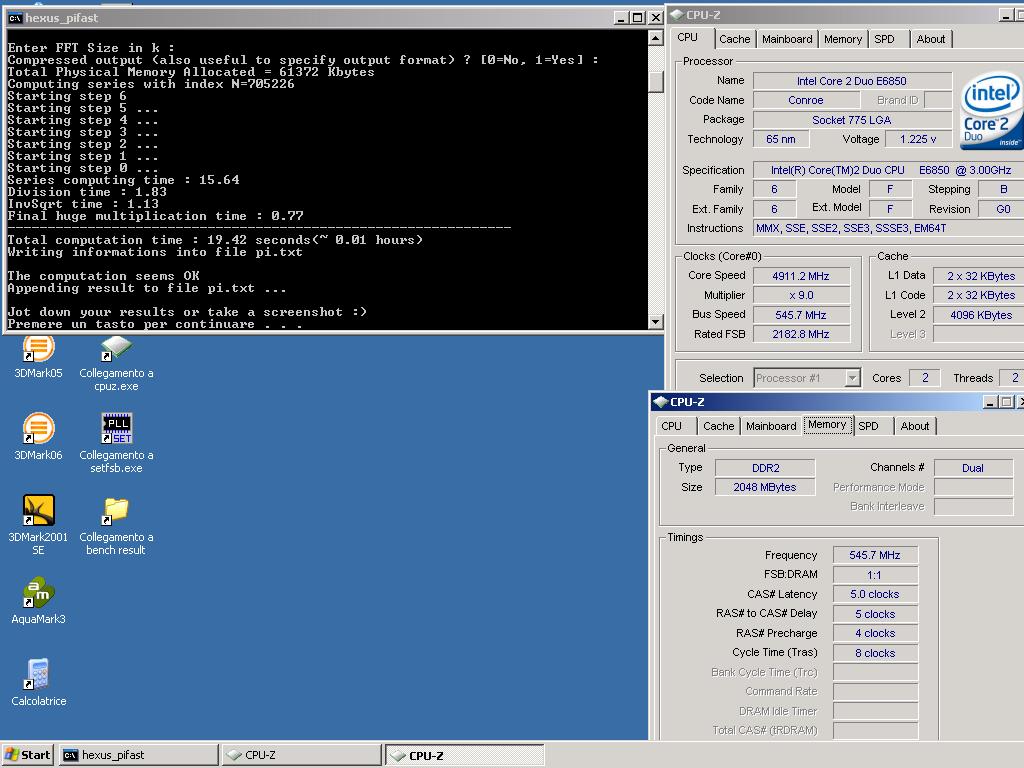Open Mainboard tab in lower CPU-Z window
Viewport: 1024px width, 768px height.
pos(771,426)
